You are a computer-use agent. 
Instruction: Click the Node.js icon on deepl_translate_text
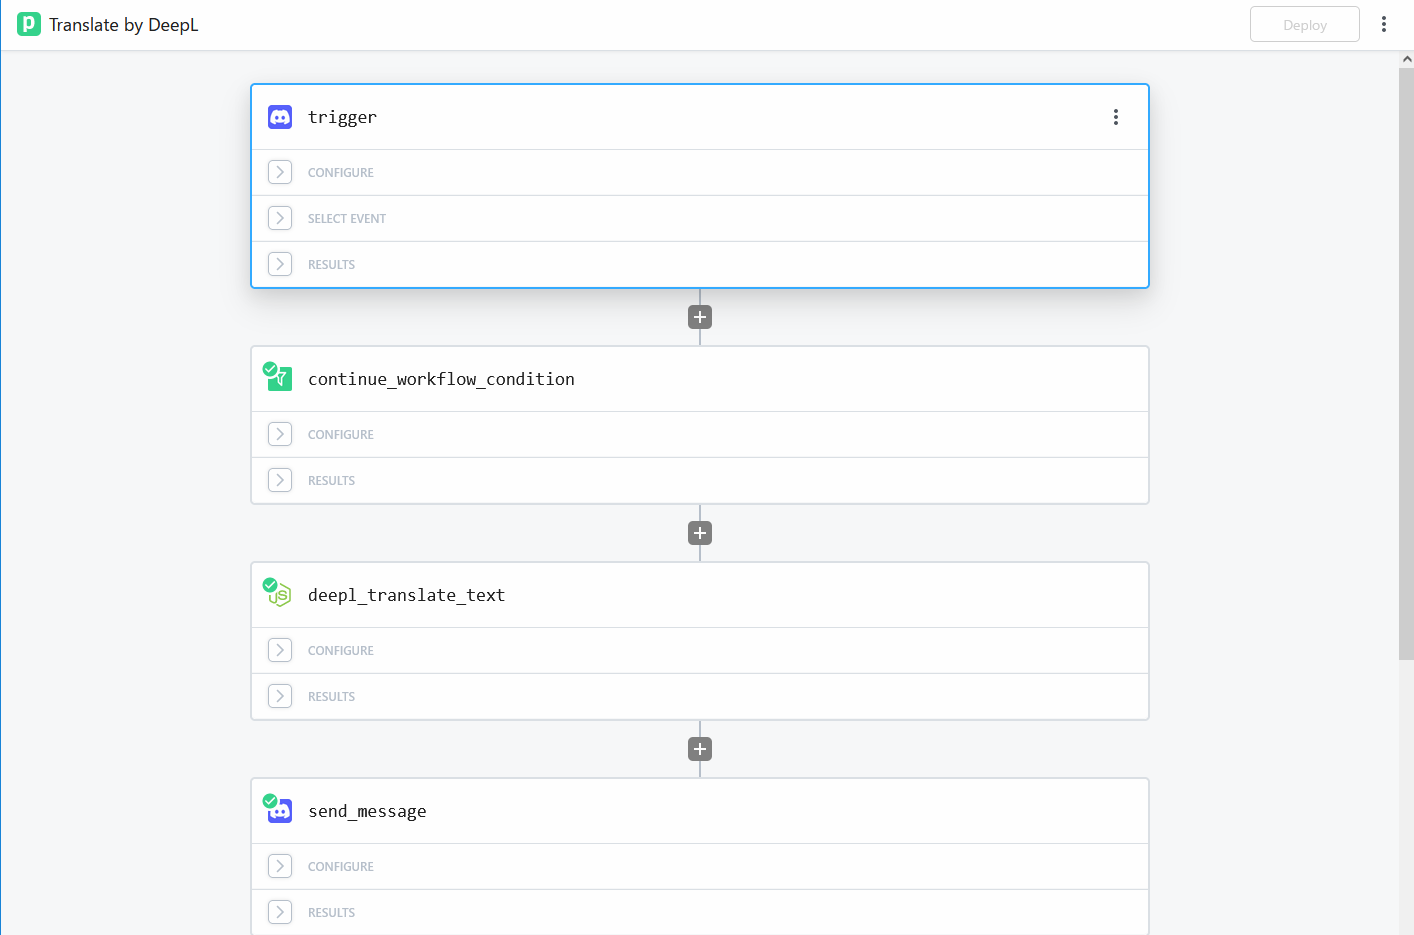pyautogui.click(x=279, y=594)
